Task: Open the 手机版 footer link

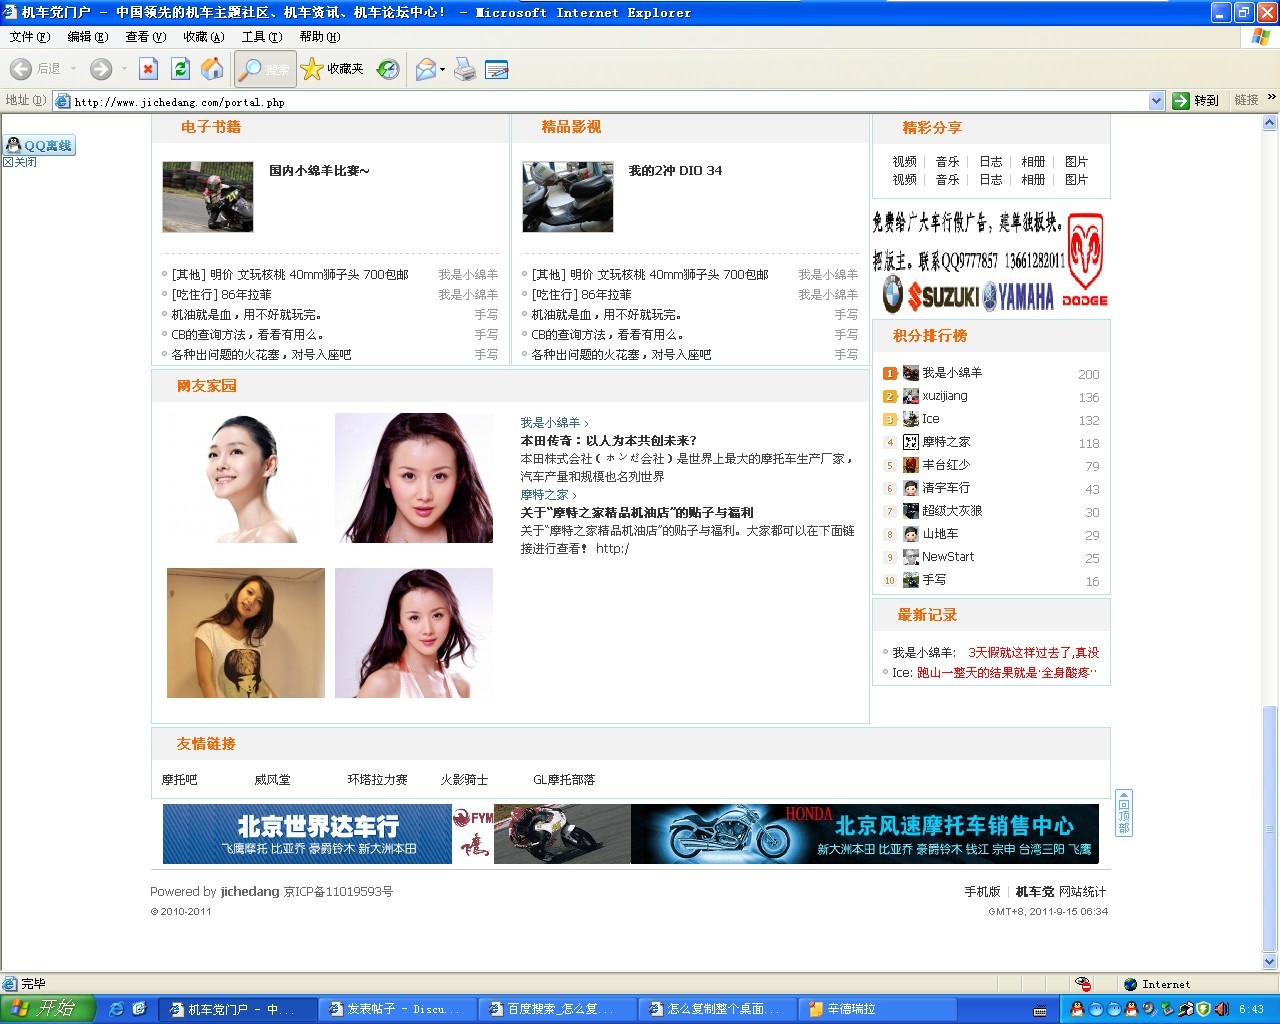Action: pyautogui.click(x=982, y=892)
